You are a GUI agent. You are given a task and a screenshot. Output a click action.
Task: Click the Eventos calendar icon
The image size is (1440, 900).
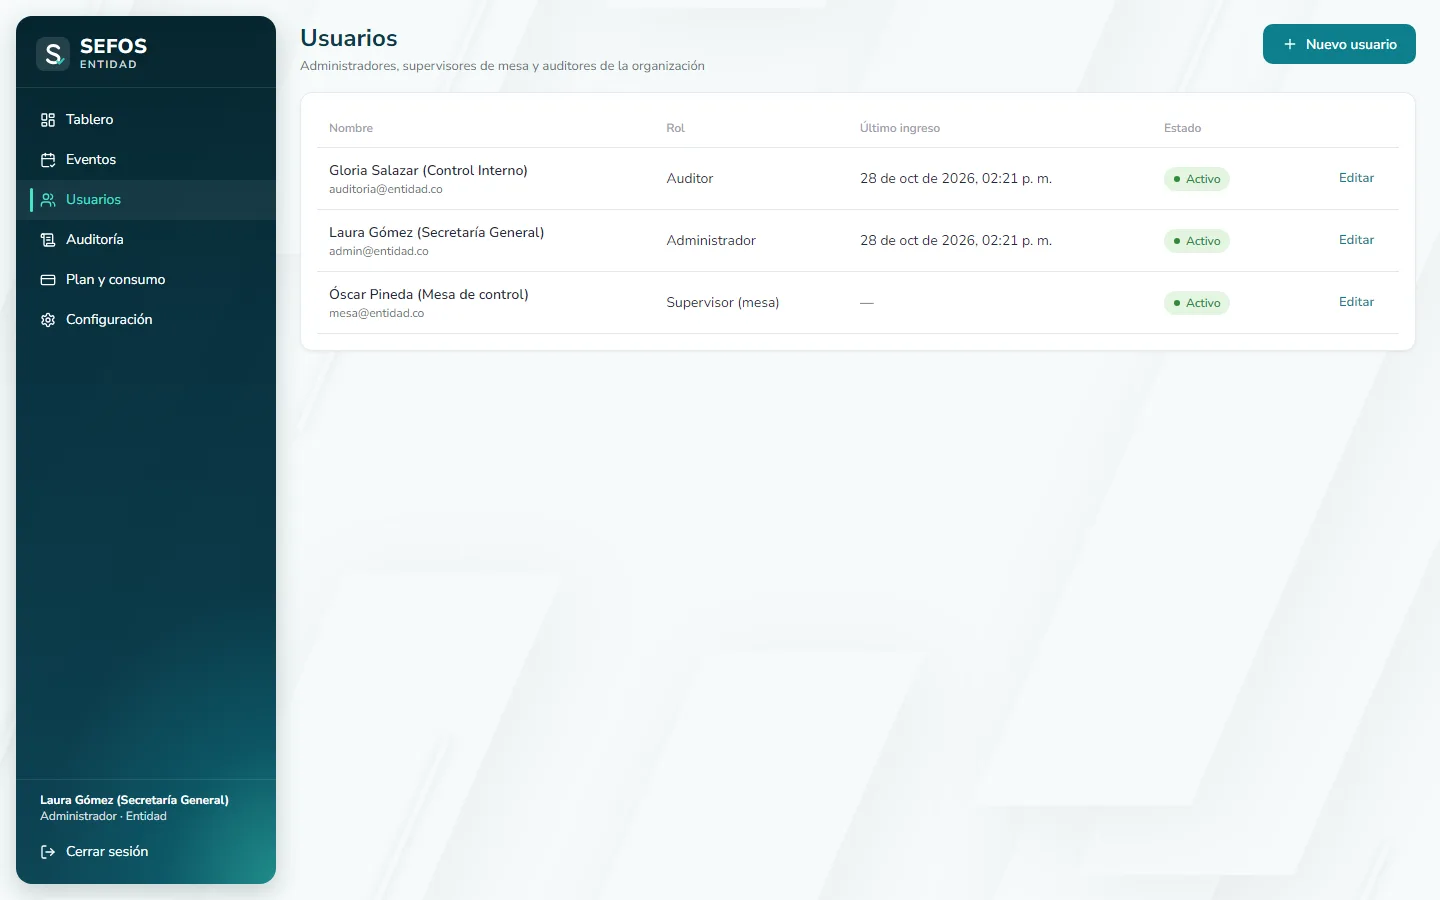click(x=48, y=160)
